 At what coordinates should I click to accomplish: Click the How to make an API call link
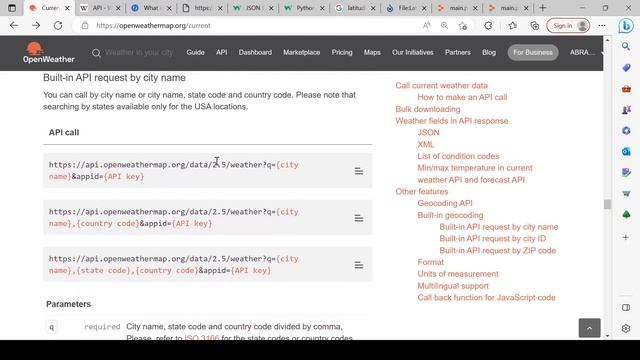[x=462, y=97]
